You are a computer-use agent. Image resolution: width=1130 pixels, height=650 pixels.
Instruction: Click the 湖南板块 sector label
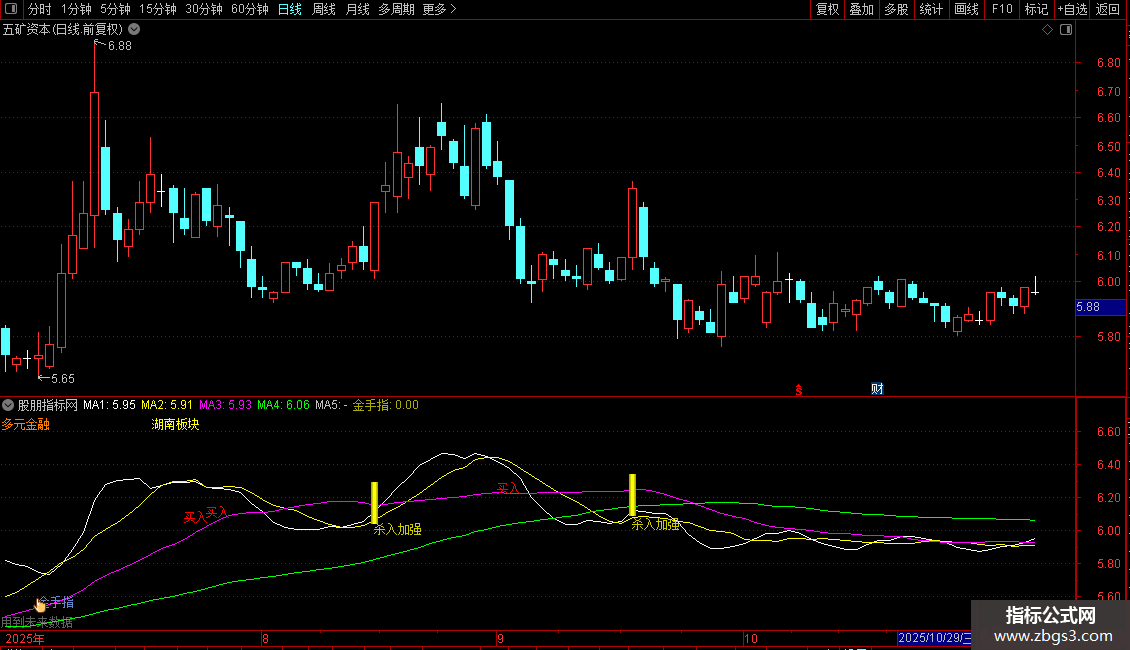tap(175, 424)
